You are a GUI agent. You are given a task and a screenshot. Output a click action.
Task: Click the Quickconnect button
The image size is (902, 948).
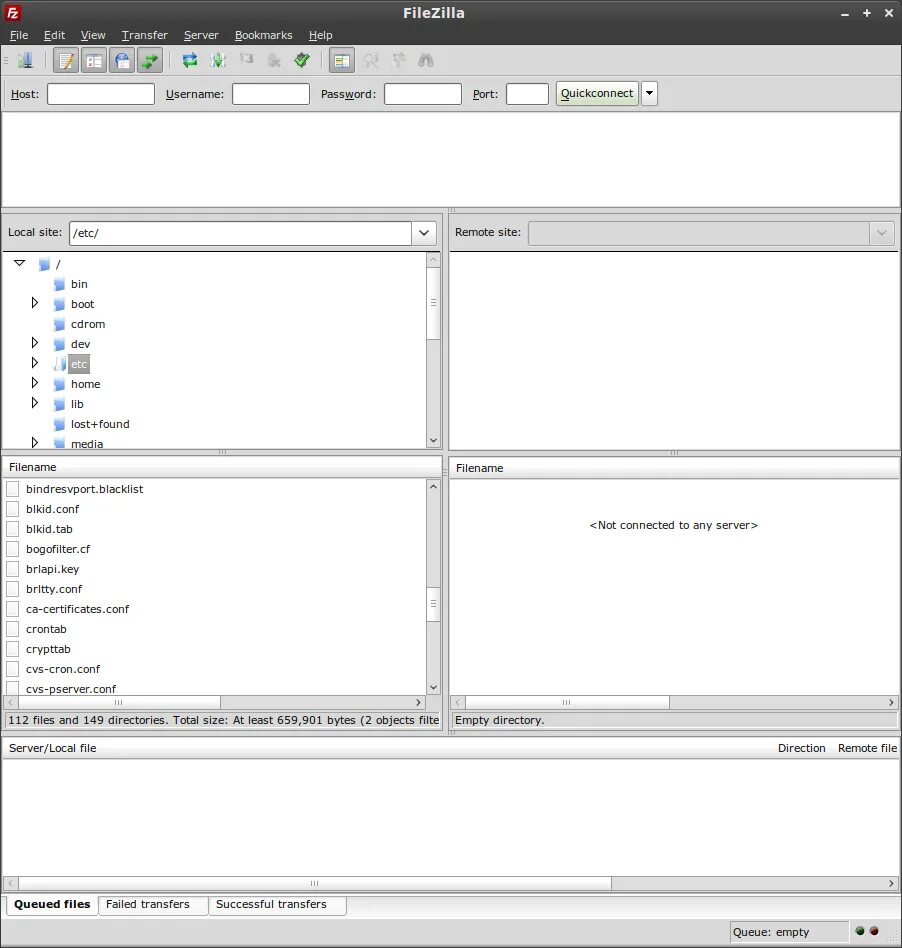click(x=597, y=94)
